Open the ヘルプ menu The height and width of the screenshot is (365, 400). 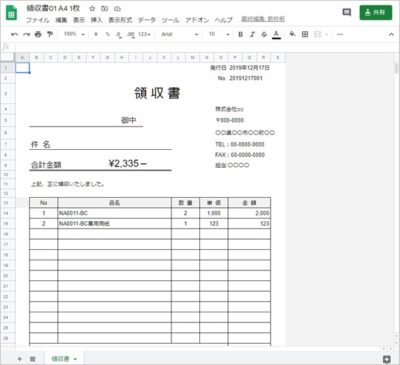pyautogui.click(x=223, y=20)
